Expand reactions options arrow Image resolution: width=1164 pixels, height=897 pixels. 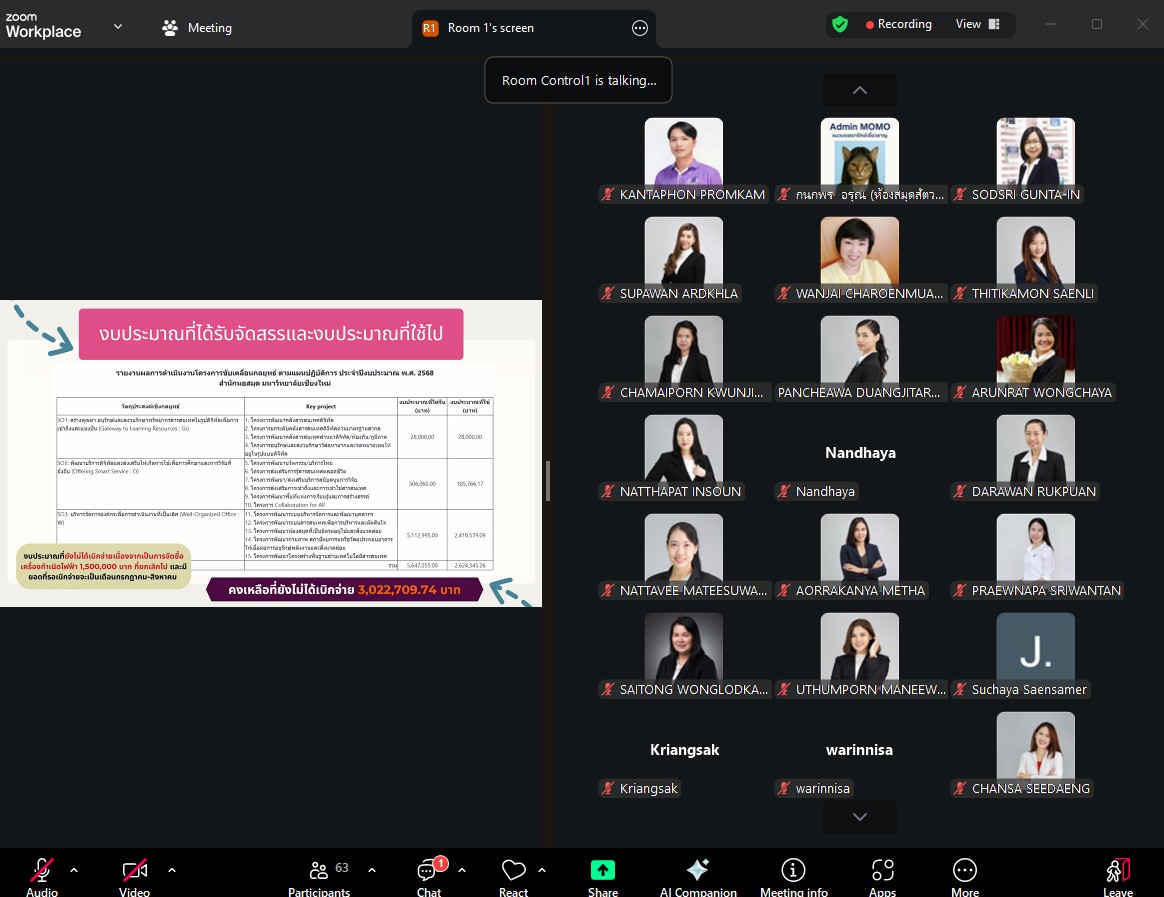pyautogui.click(x=542, y=870)
